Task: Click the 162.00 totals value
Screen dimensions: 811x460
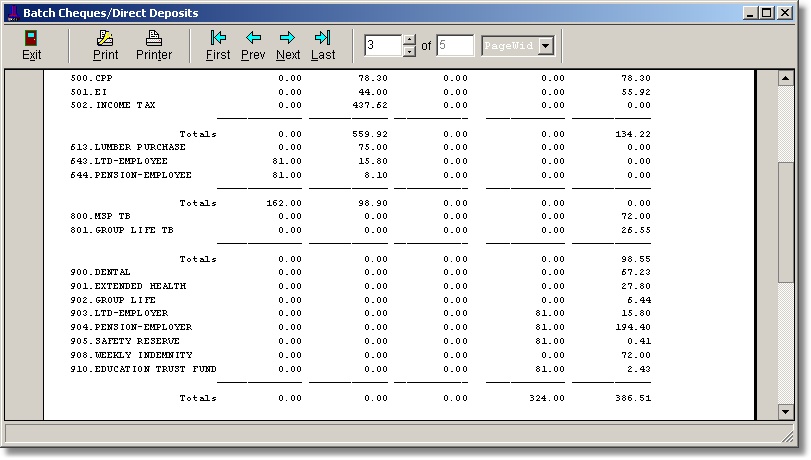Action: [284, 203]
